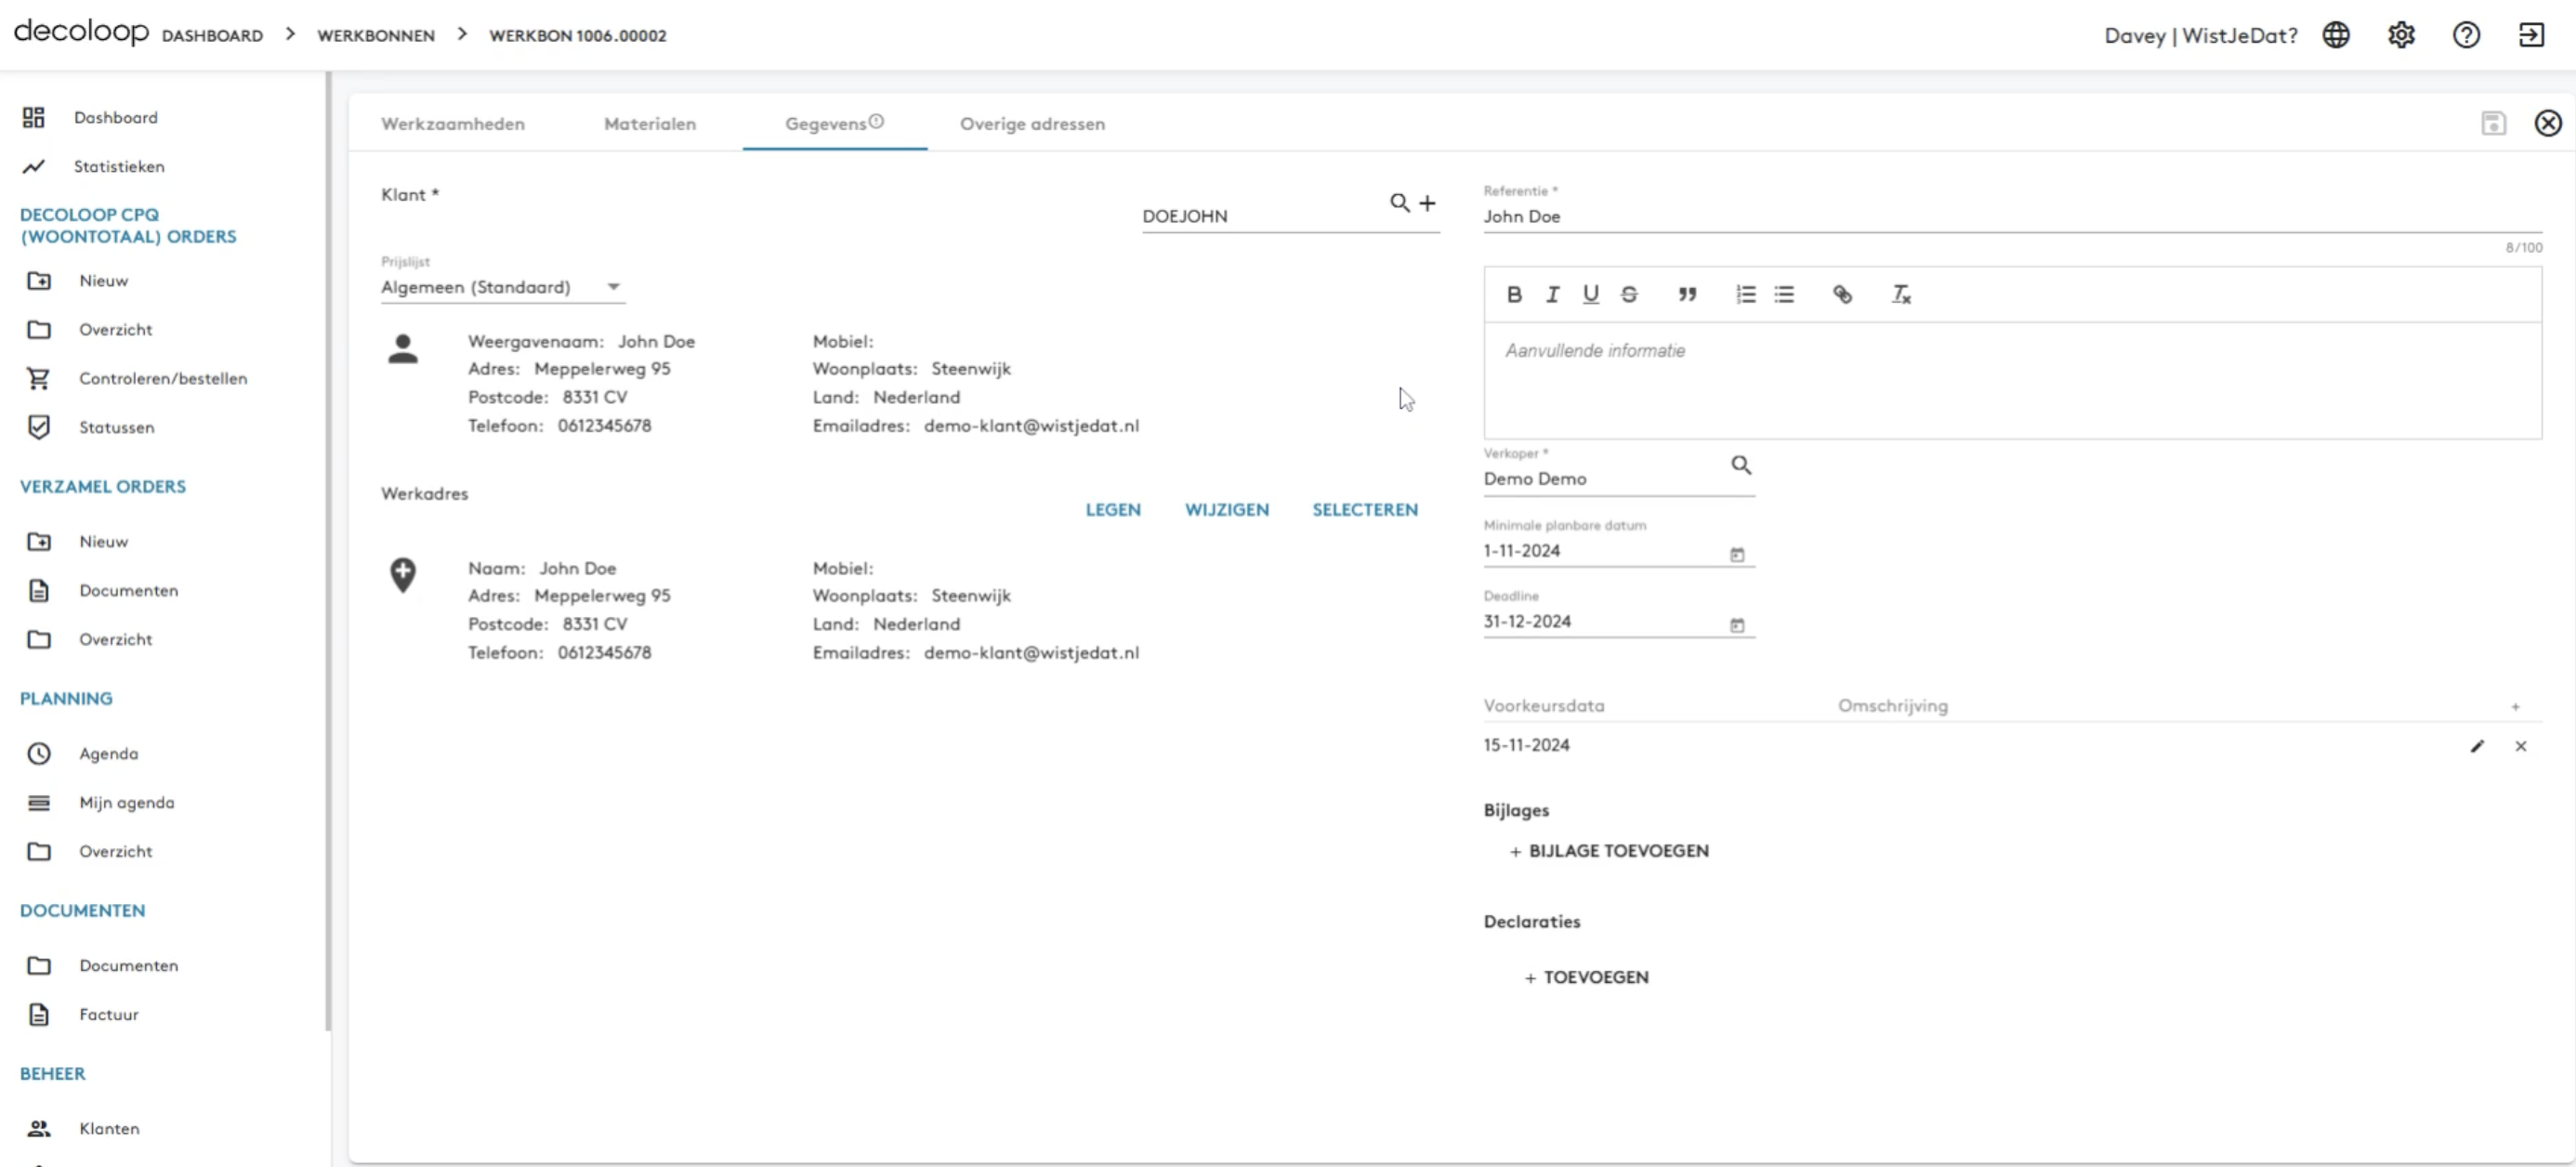Edit the 15-11-2024 preferred date

(x=2477, y=746)
